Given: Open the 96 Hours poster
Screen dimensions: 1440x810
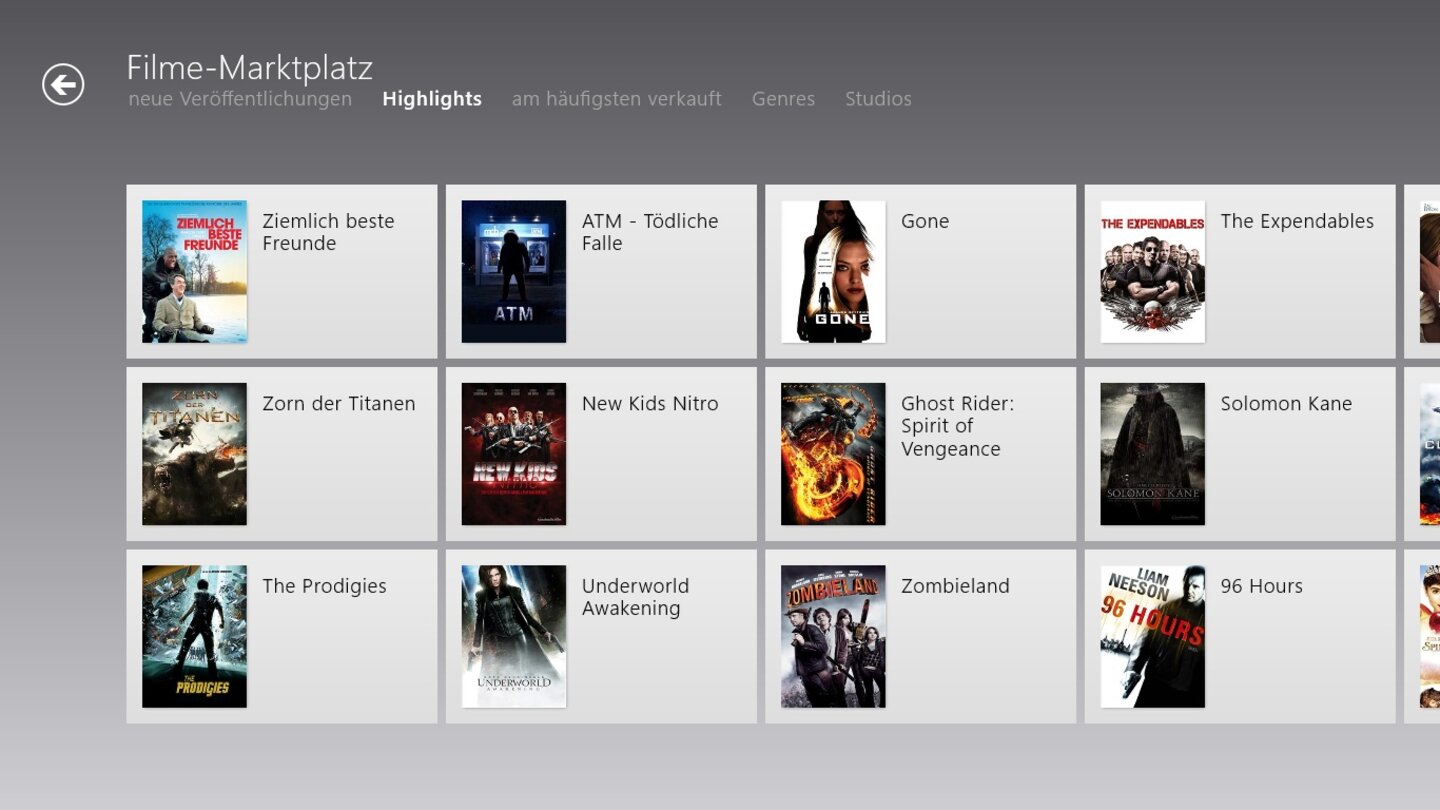Looking at the screenshot, I should point(1153,637).
